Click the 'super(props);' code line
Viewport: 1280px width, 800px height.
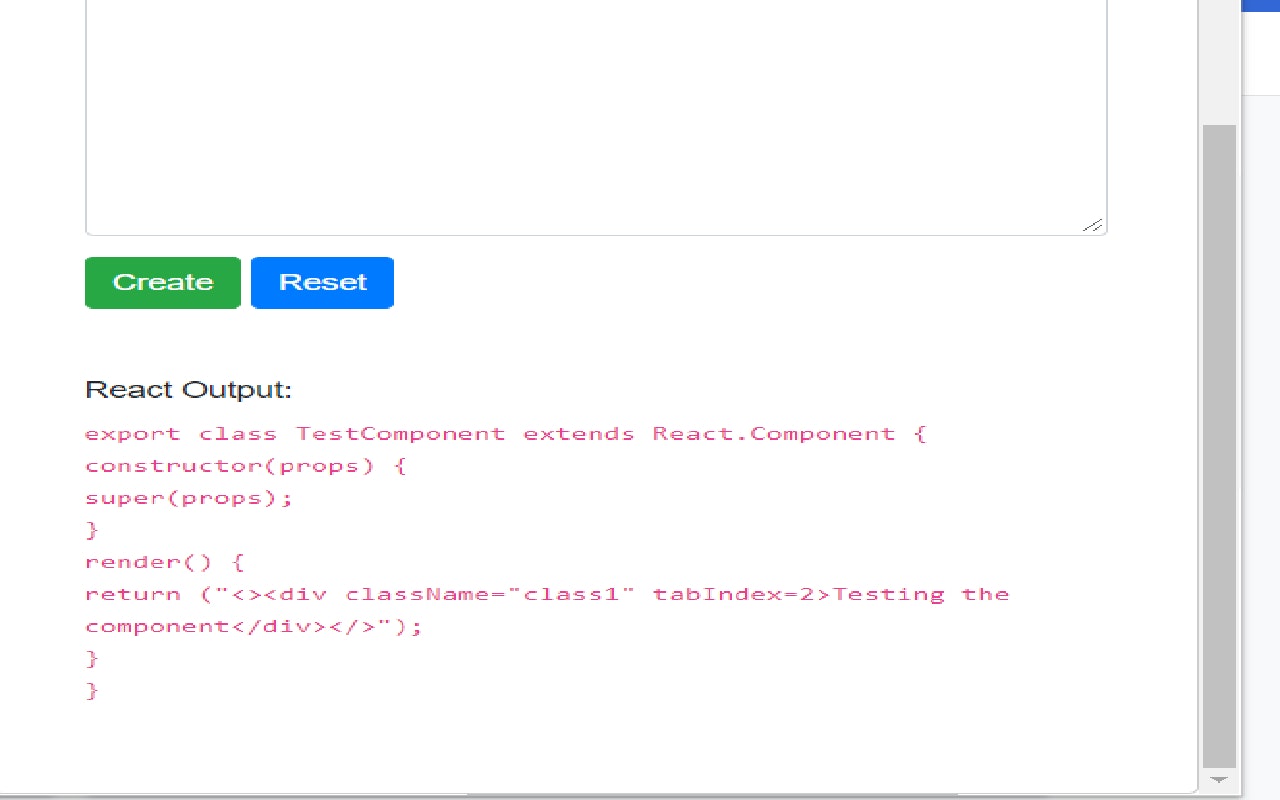[x=189, y=497]
